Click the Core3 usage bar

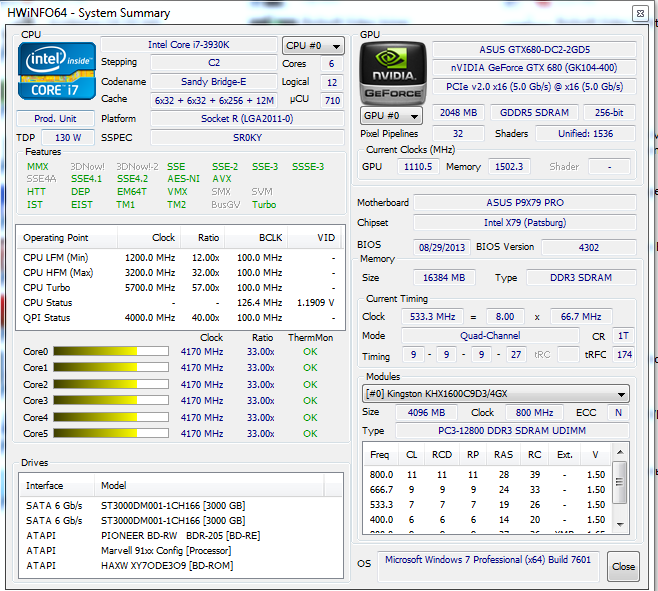111,400
